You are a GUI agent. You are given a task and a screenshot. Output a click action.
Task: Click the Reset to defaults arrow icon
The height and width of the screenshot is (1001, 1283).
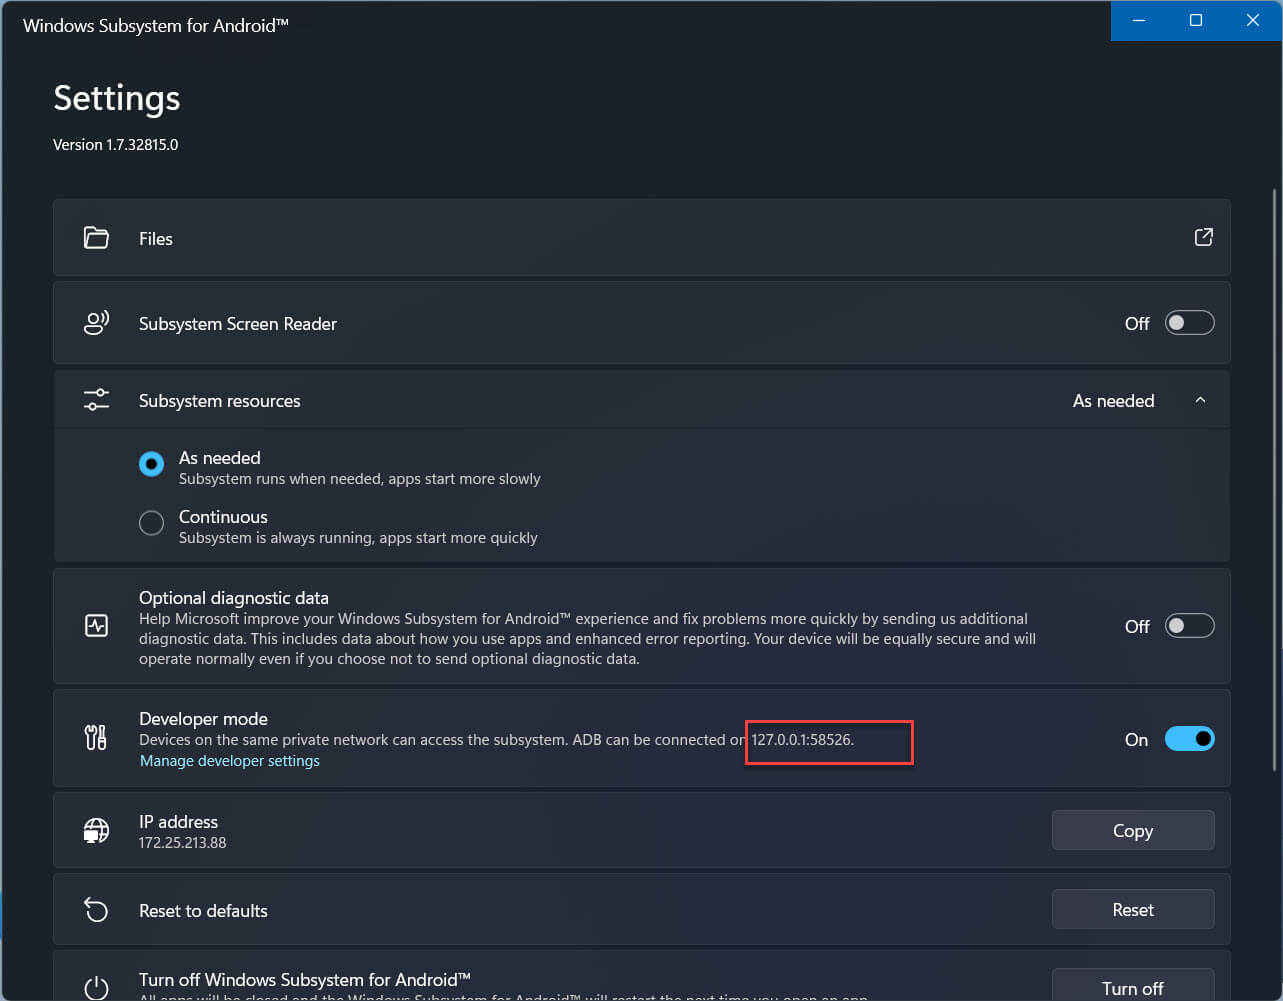[x=96, y=910]
